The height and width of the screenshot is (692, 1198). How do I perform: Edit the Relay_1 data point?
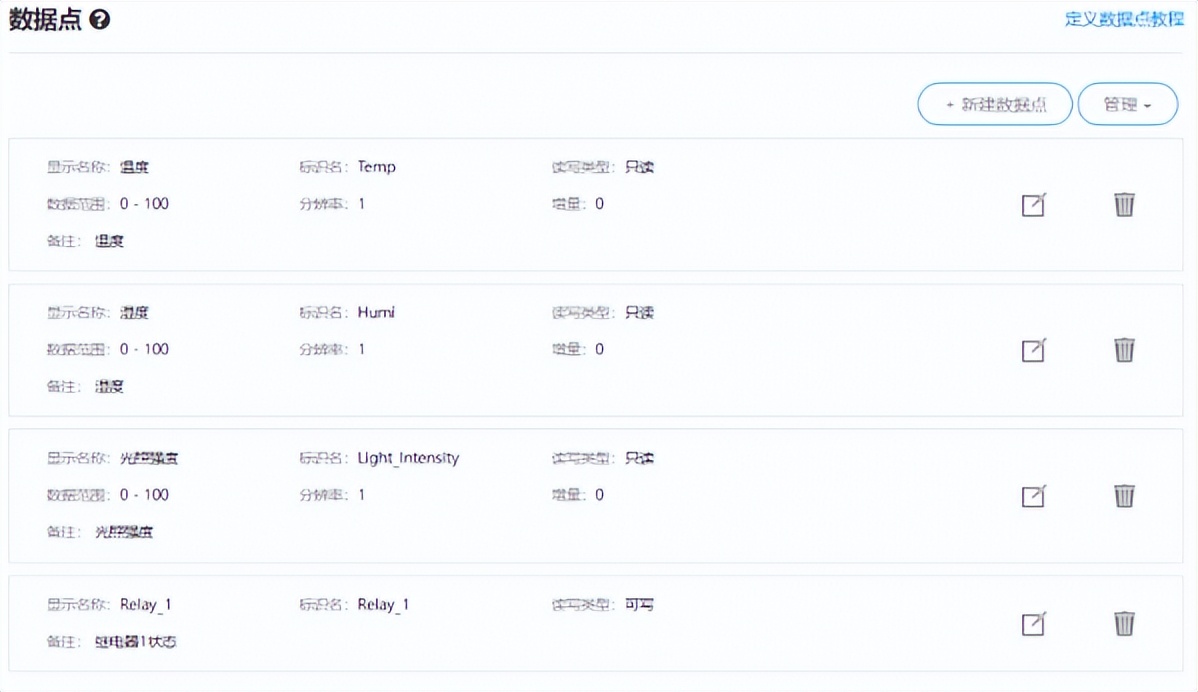pyautogui.click(x=1033, y=624)
